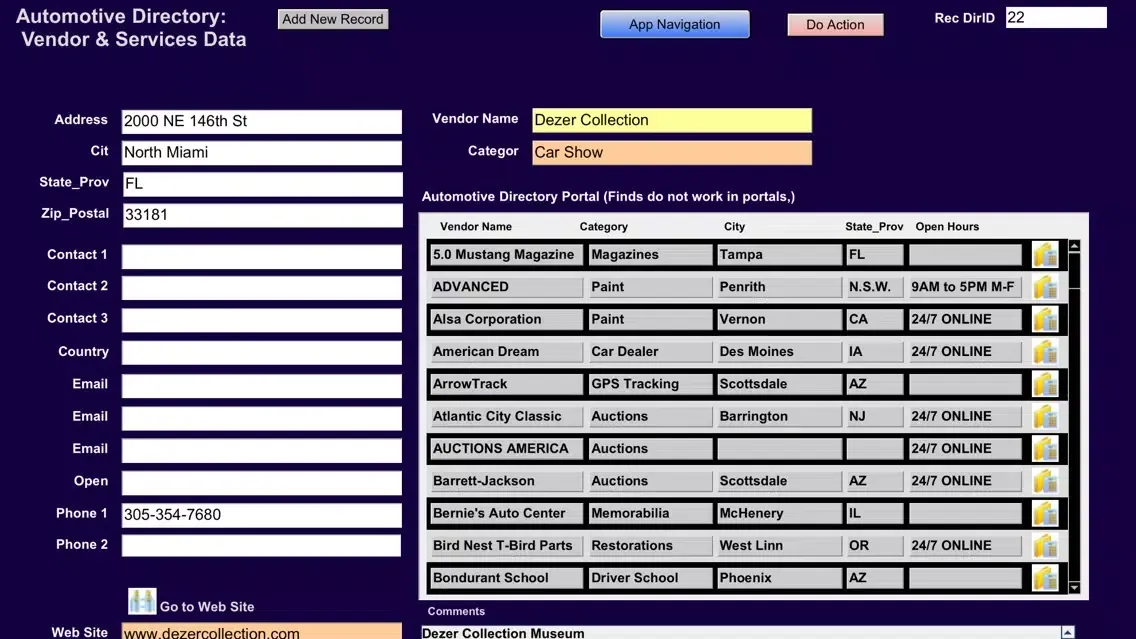Go to Barrett-Jackson record using row icon
1136x639 pixels.
(x=1045, y=480)
